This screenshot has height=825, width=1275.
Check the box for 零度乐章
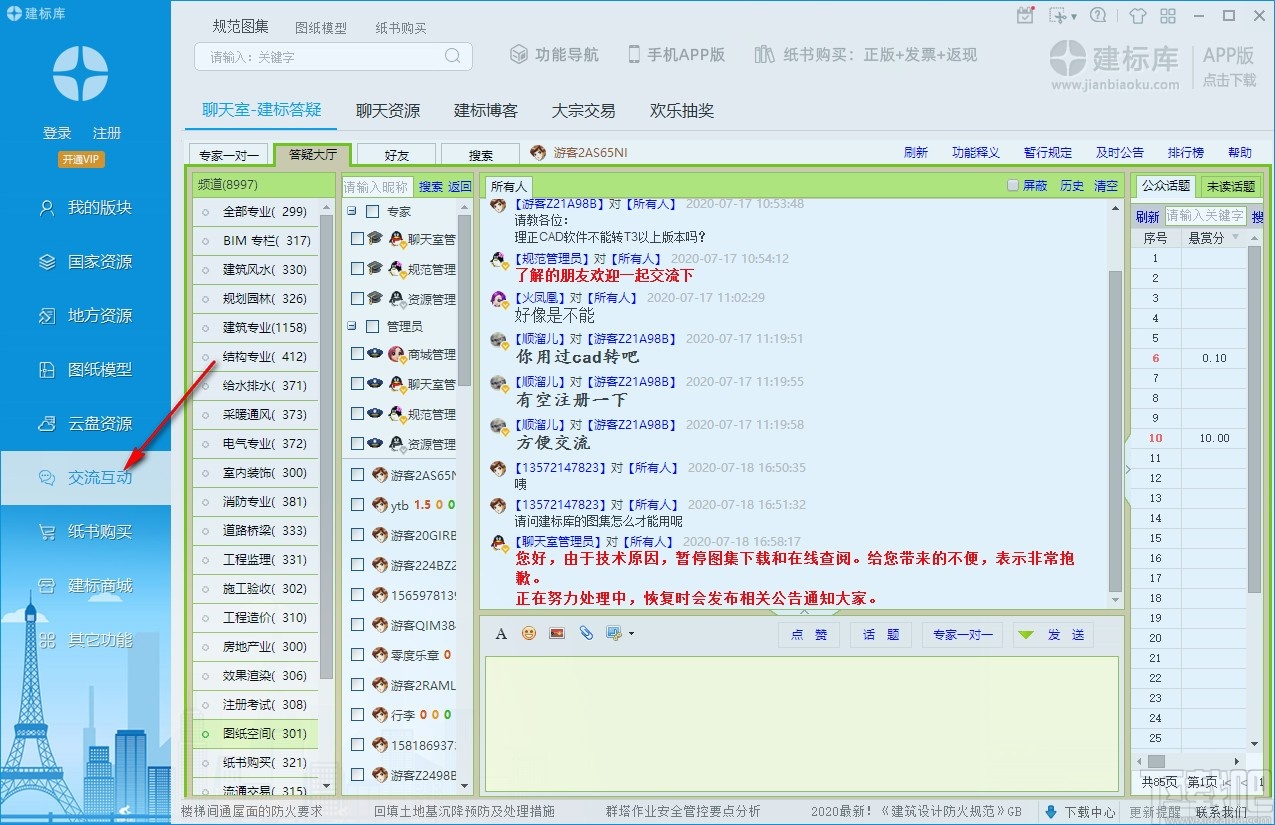click(358, 655)
